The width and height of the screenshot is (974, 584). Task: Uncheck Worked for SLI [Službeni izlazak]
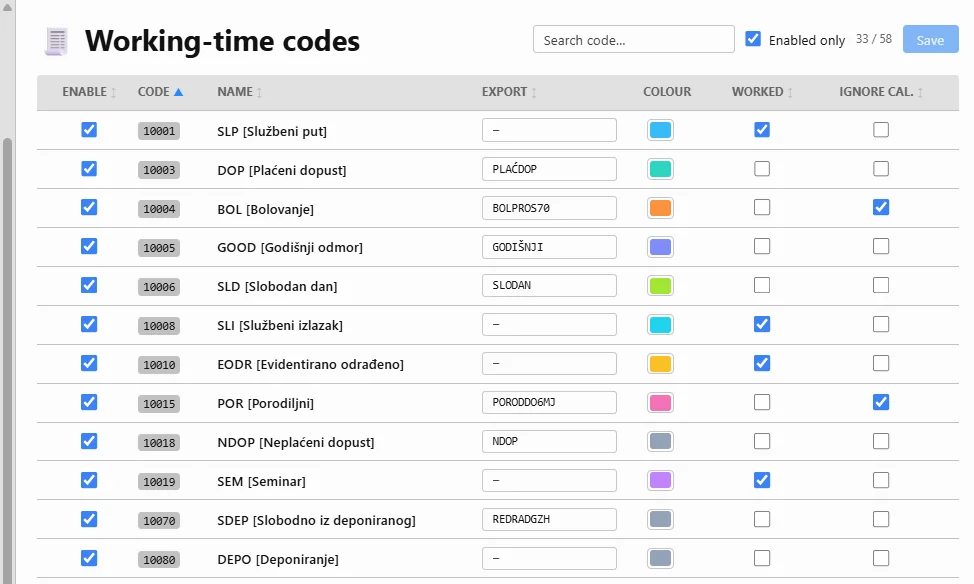click(762, 324)
